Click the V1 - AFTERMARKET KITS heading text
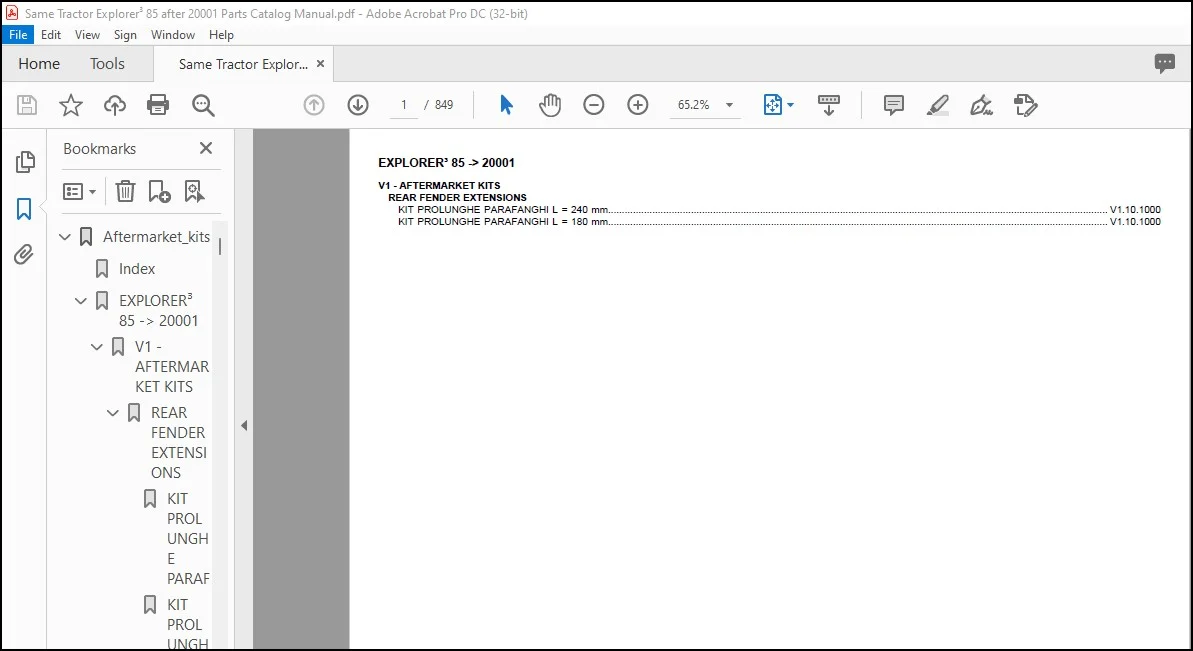The width and height of the screenshot is (1193, 651). pyautogui.click(x=439, y=186)
